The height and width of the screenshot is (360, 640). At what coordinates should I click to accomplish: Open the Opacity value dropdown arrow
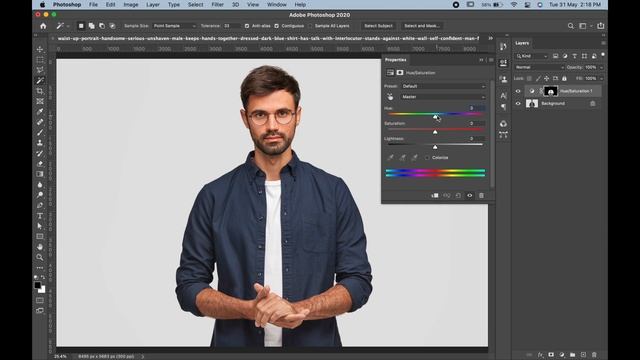(x=601, y=67)
